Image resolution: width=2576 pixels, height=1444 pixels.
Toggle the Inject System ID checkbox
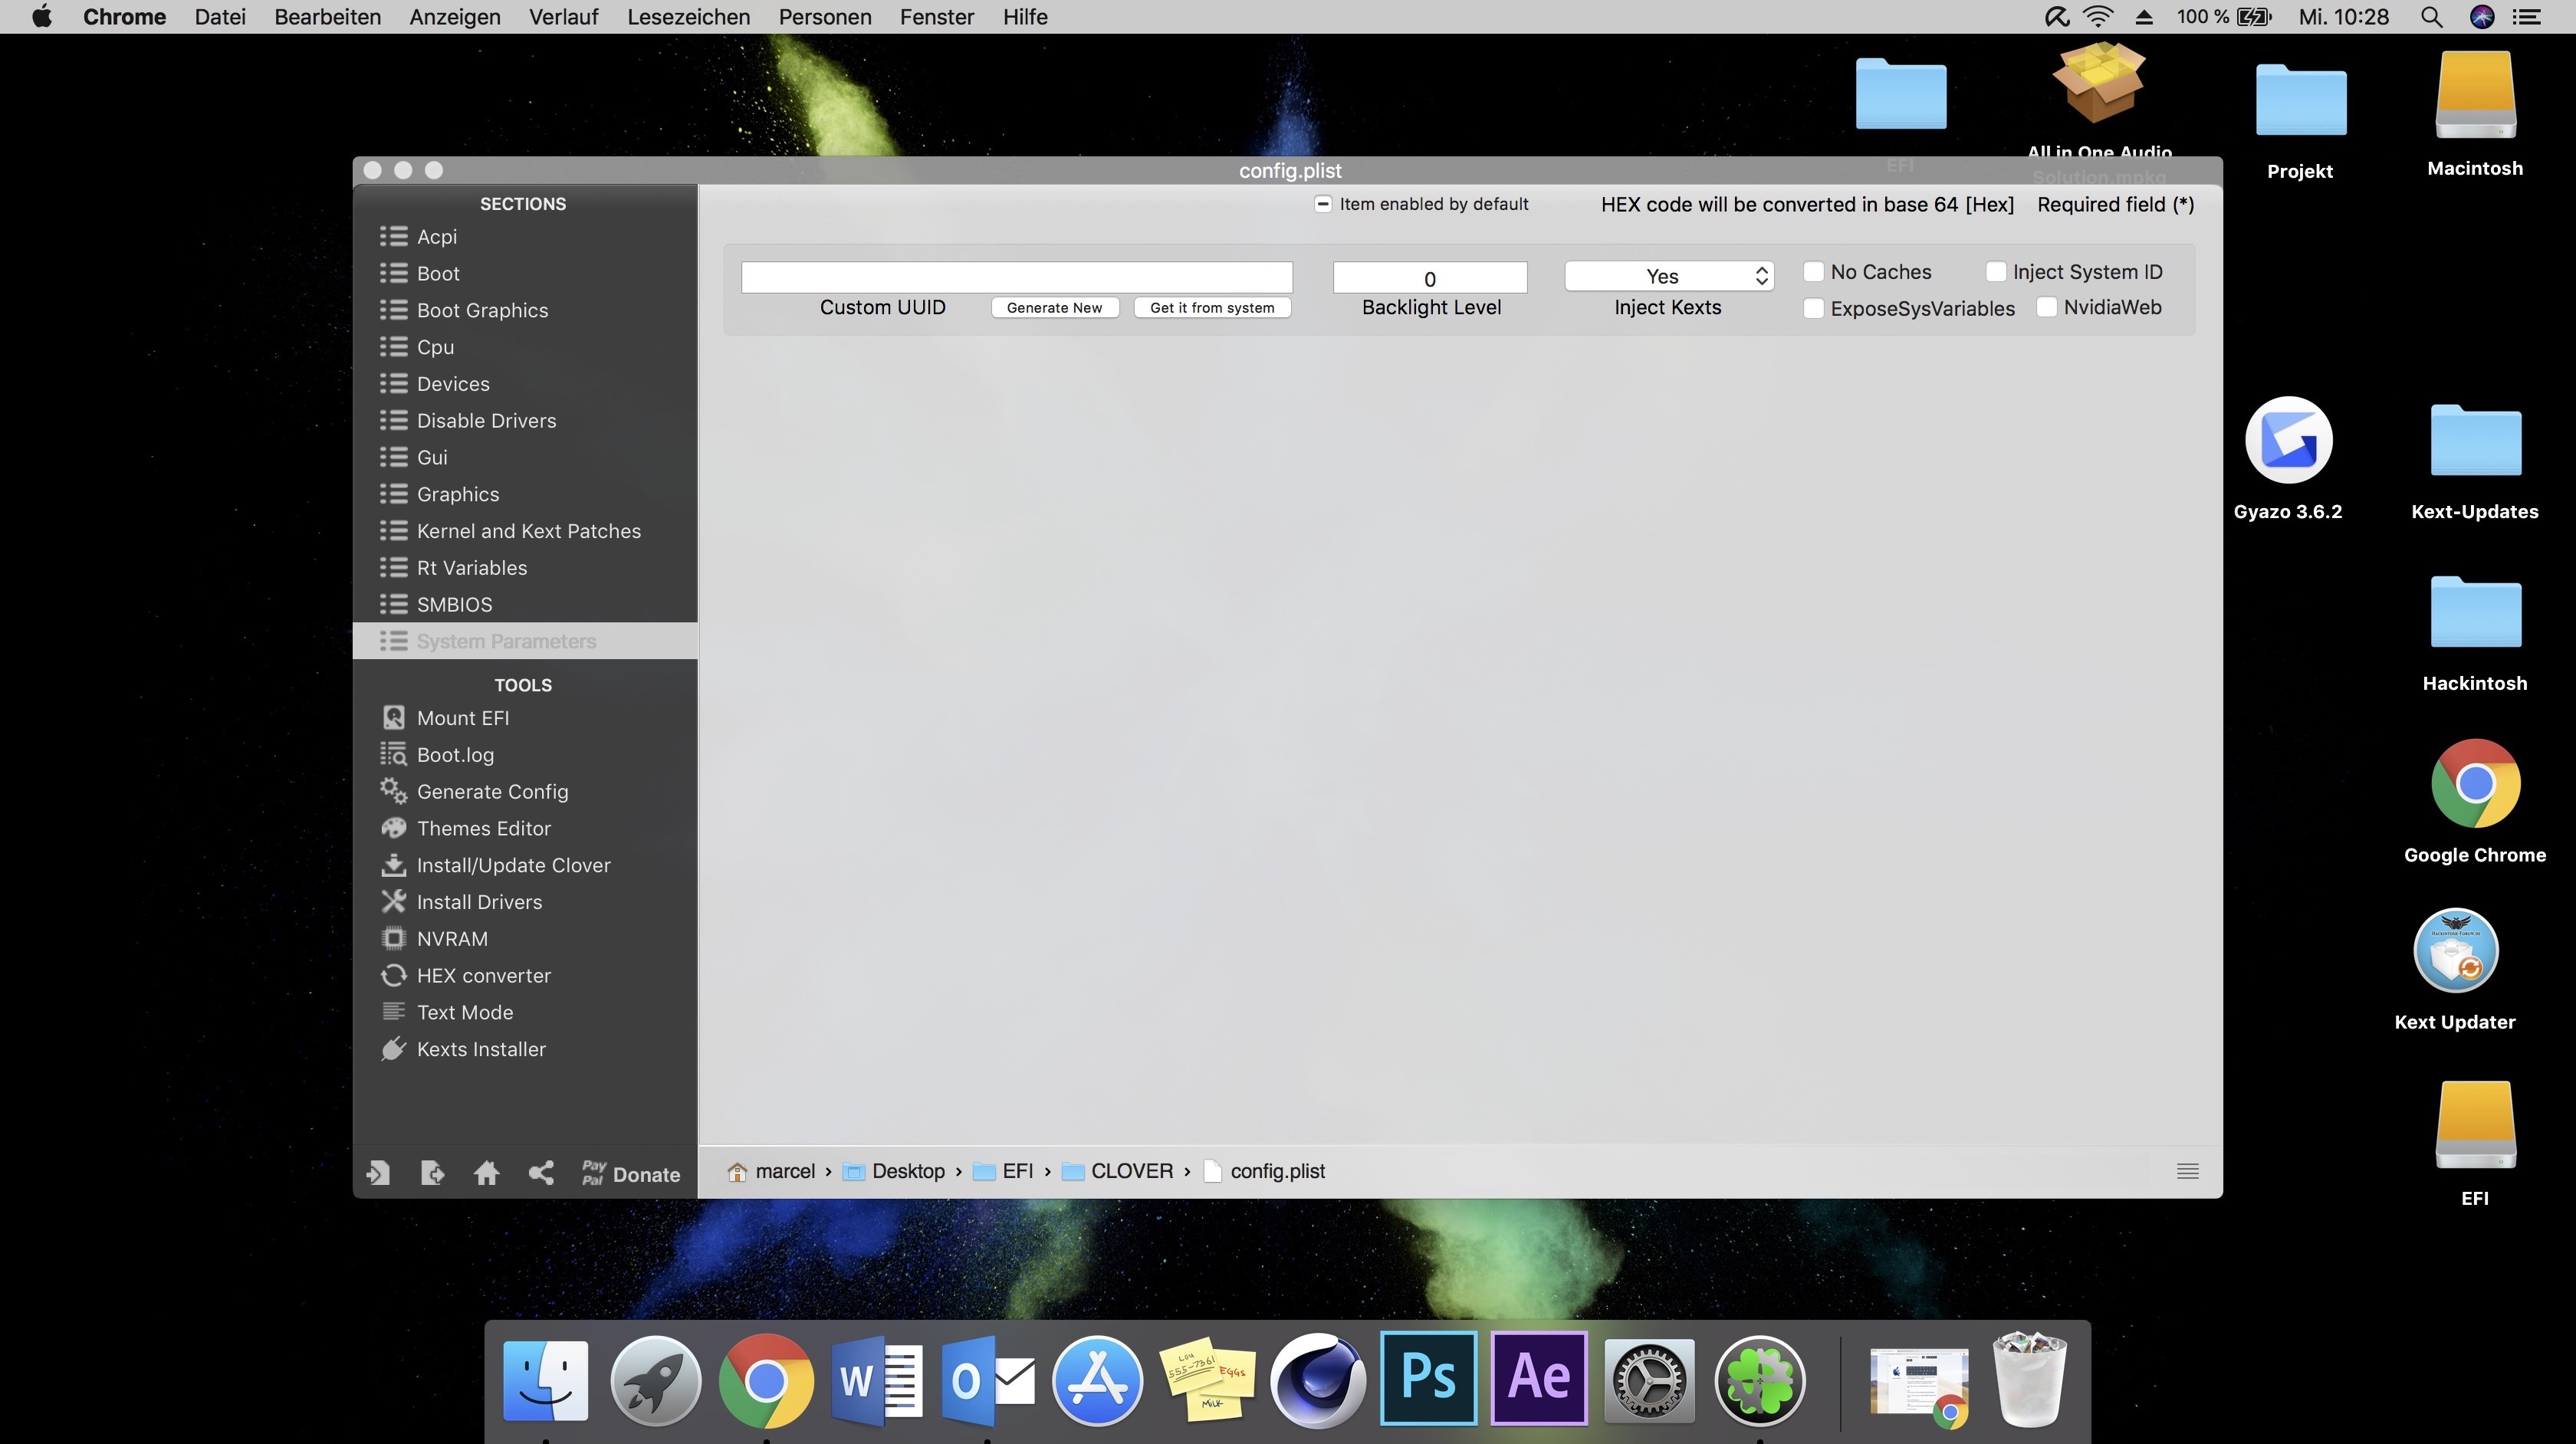(x=1996, y=272)
